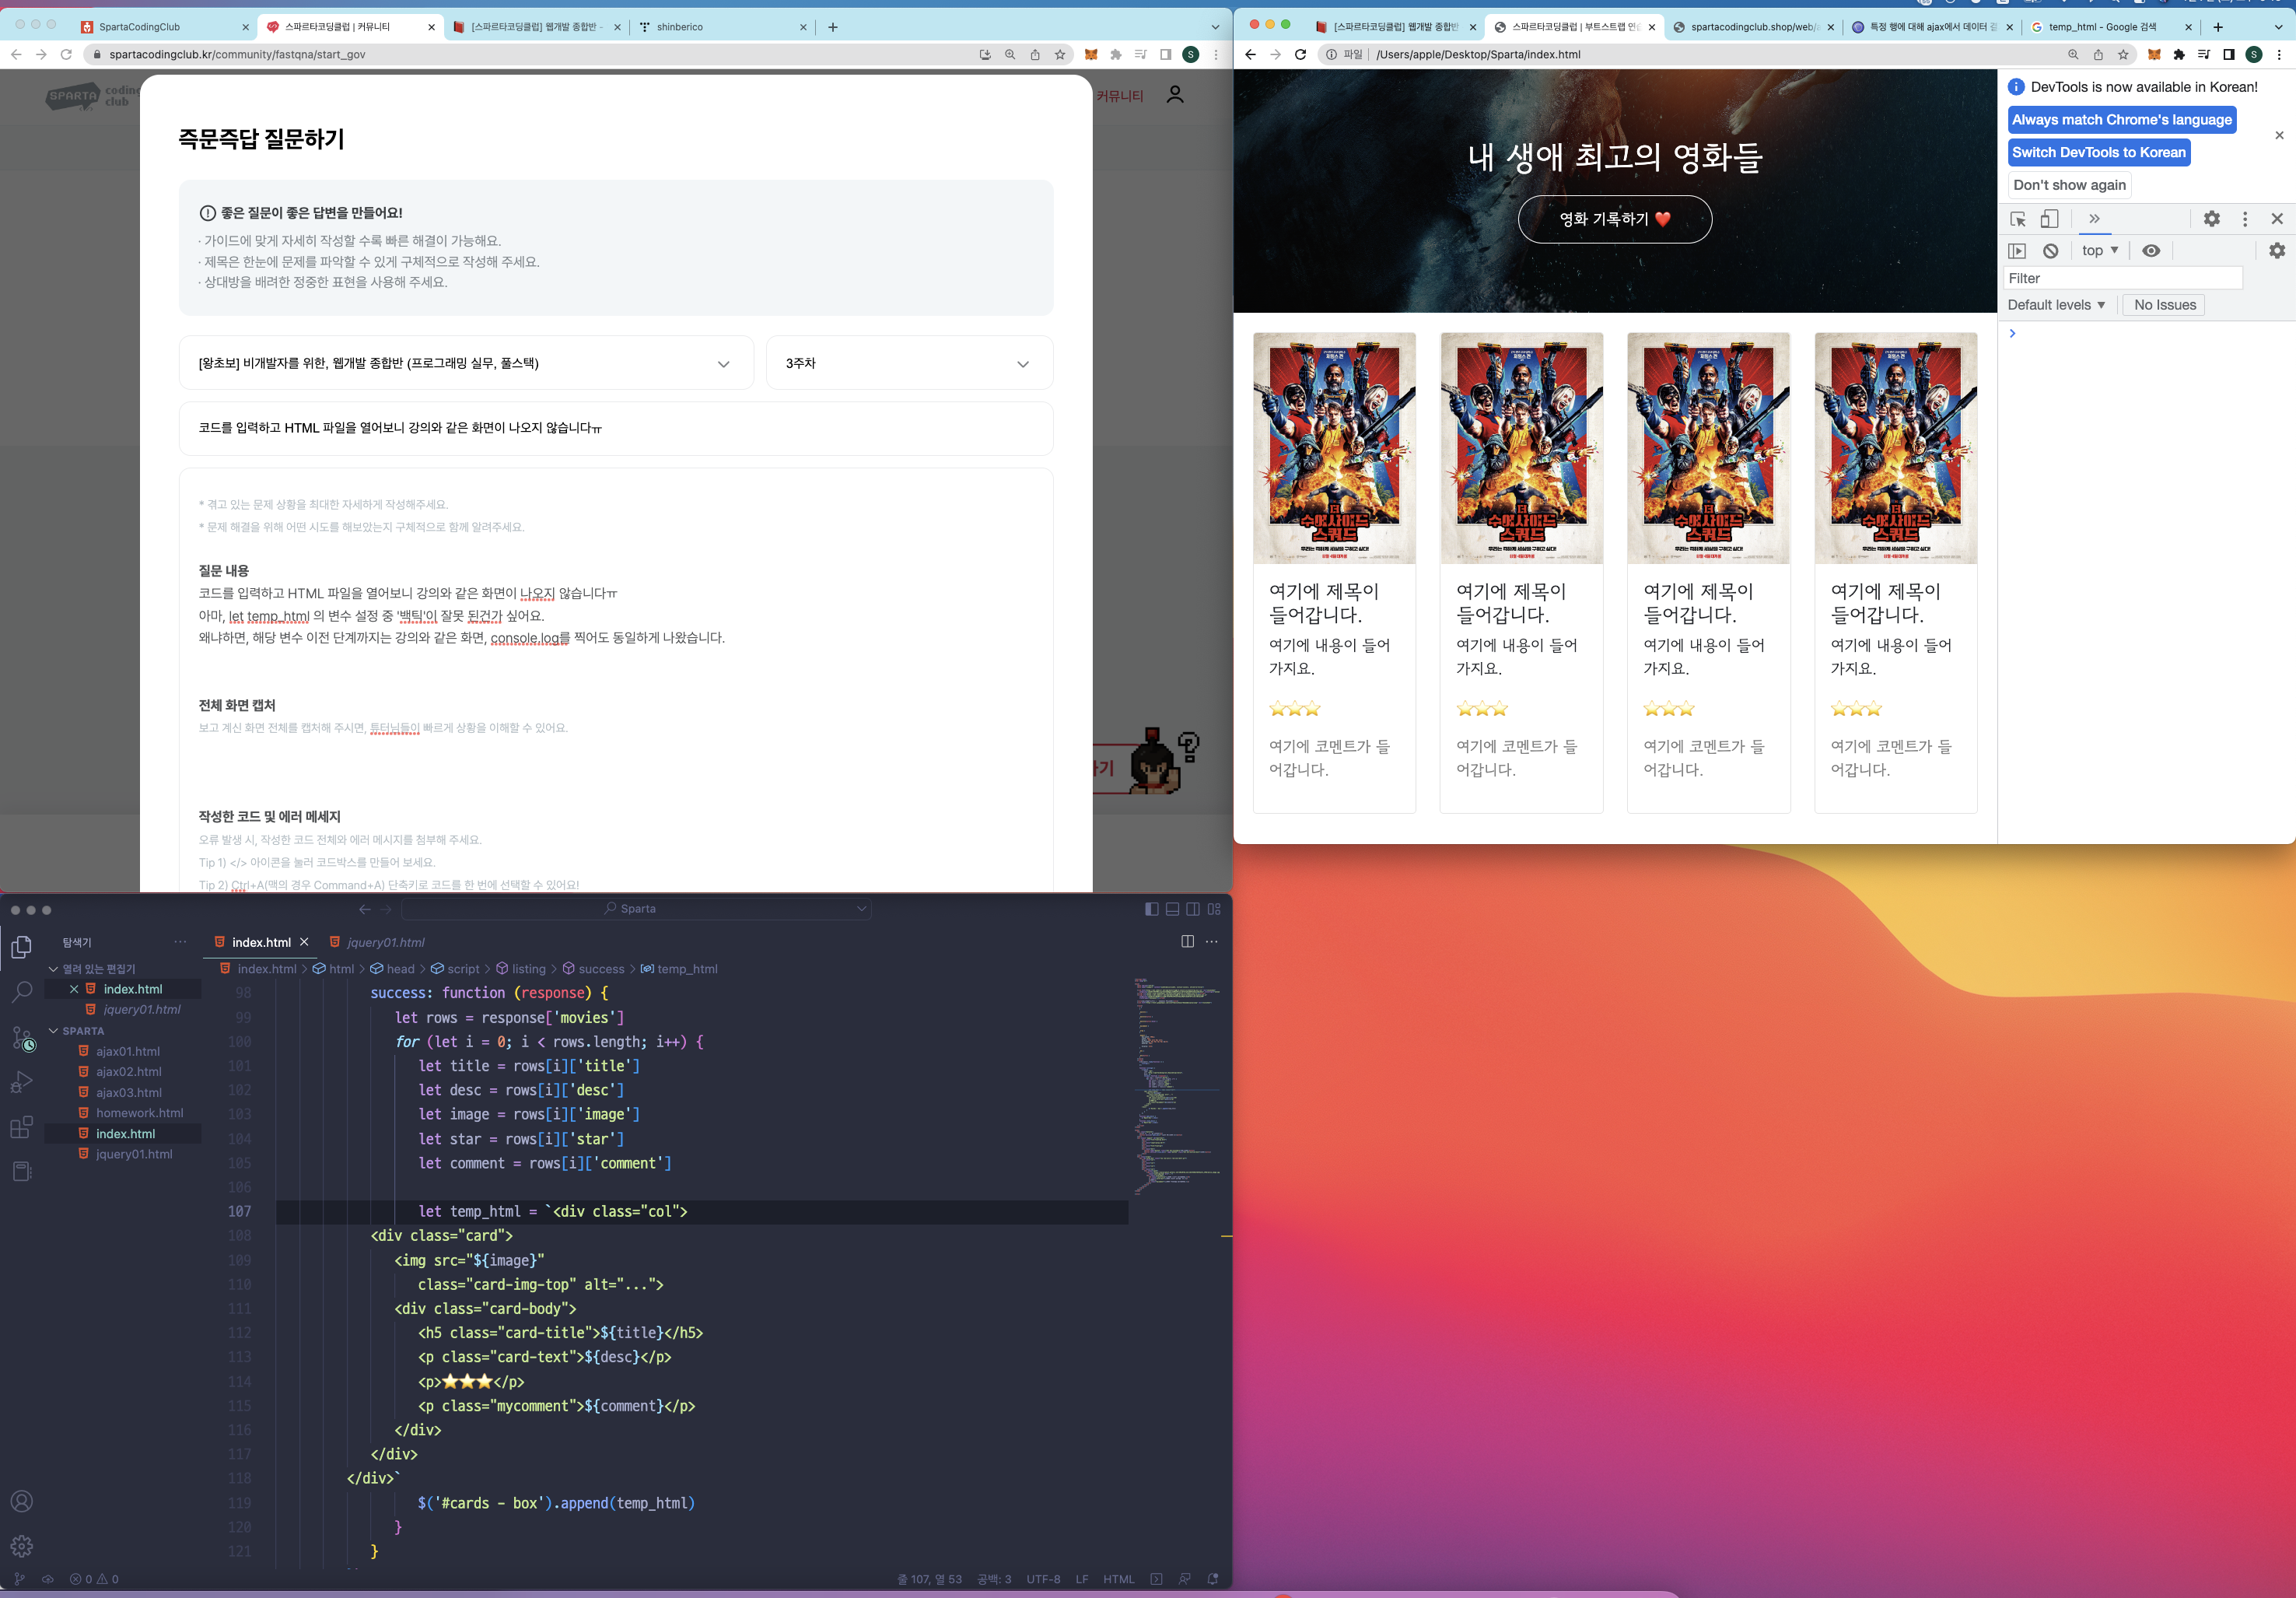Screen dimensions: 2296x1598
Task: Bookmark the page with left Chrome star
Action: (x=1060, y=55)
